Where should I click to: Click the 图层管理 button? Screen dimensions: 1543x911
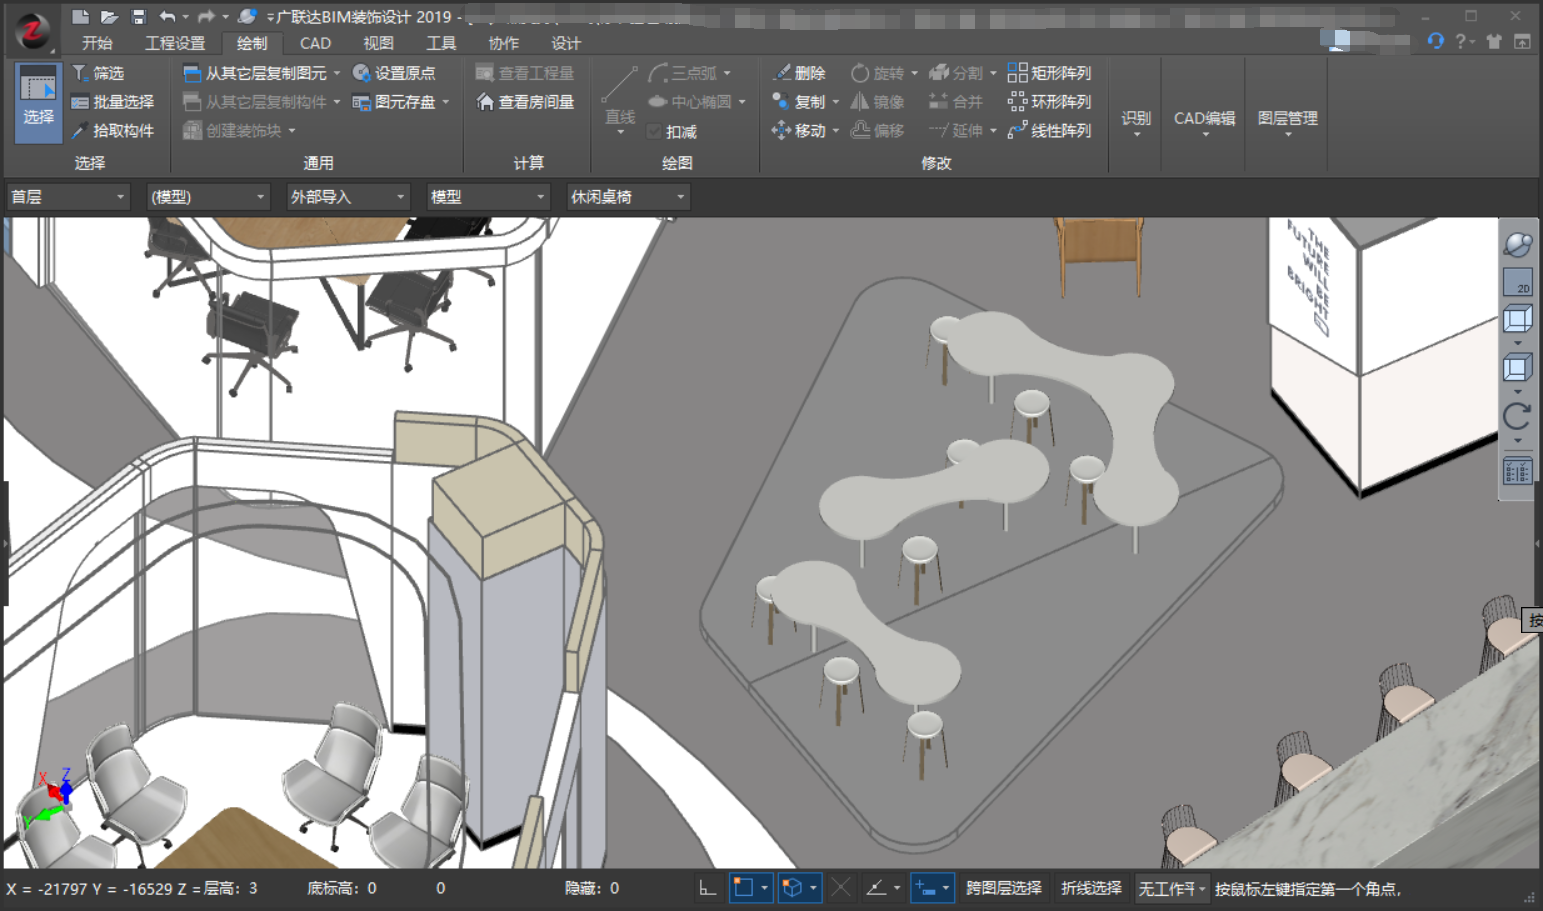point(1287,119)
